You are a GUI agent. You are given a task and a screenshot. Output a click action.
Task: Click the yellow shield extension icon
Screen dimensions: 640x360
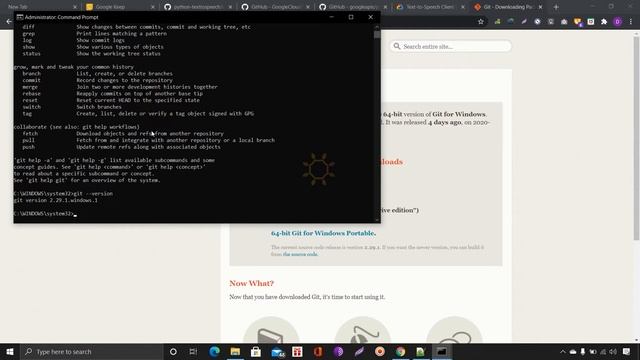[578, 22]
